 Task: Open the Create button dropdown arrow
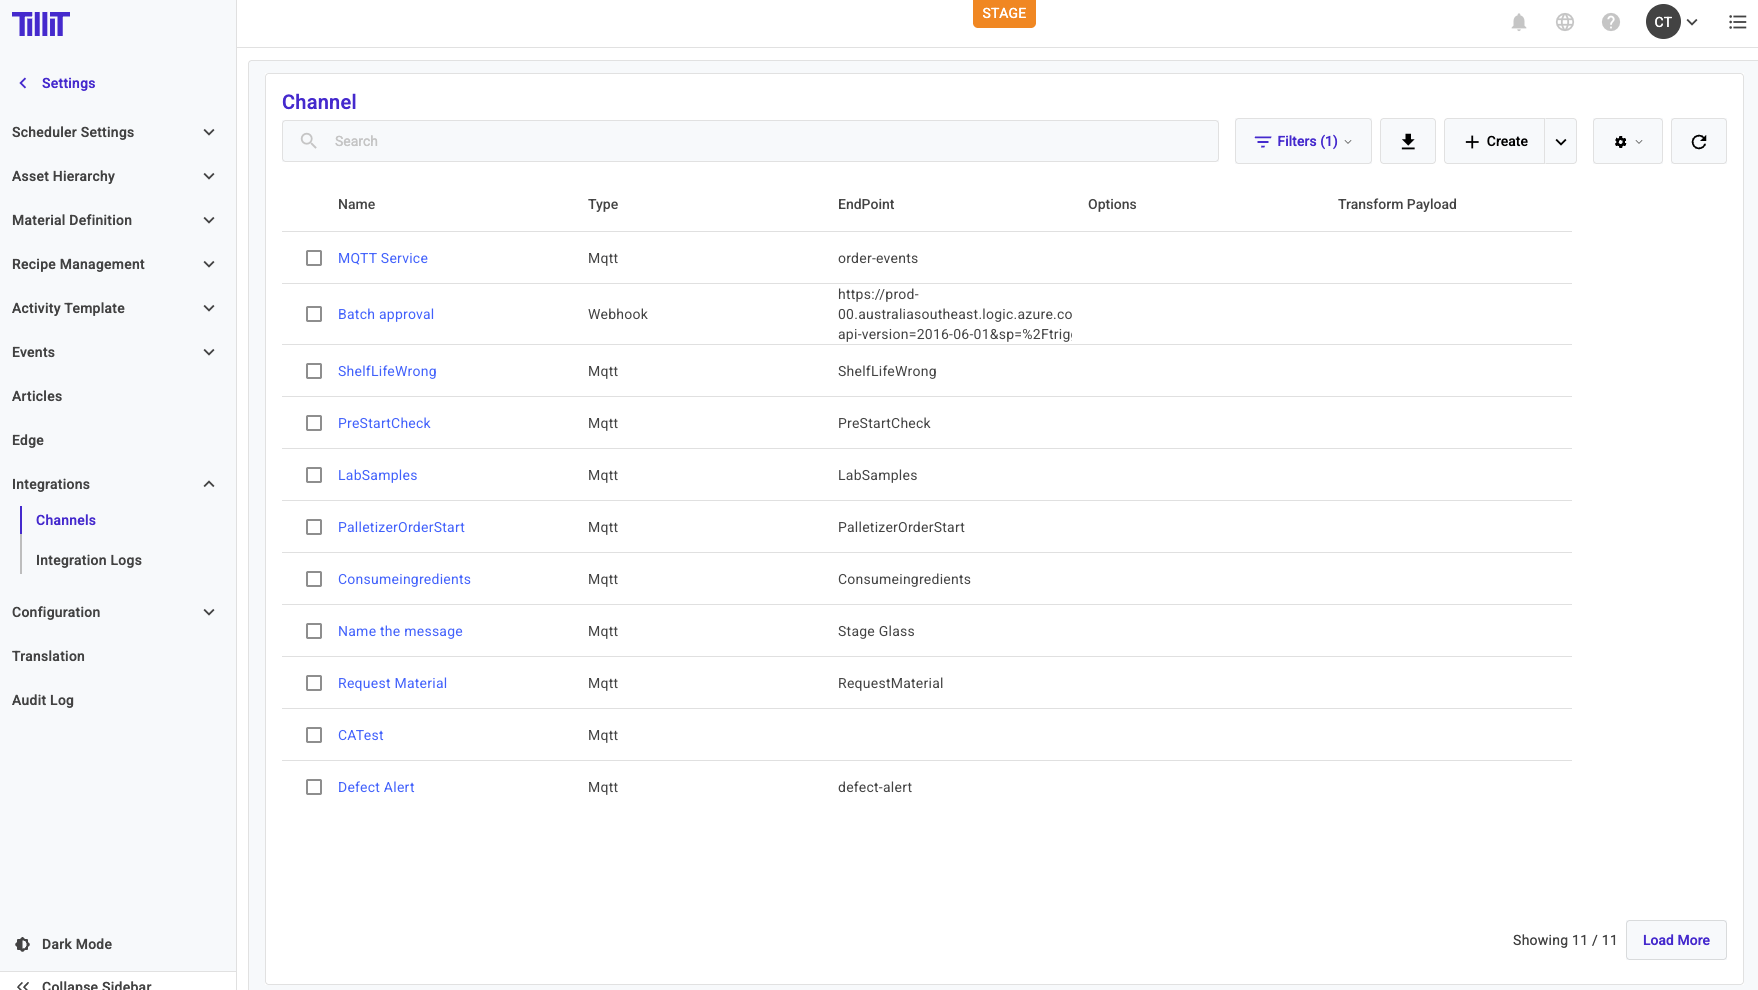(x=1560, y=141)
